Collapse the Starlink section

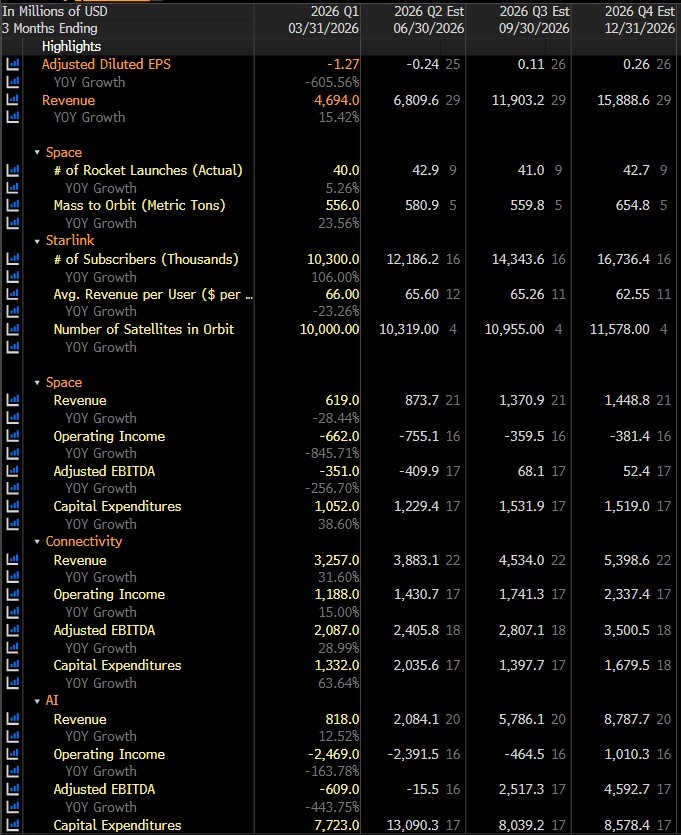(x=37, y=241)
